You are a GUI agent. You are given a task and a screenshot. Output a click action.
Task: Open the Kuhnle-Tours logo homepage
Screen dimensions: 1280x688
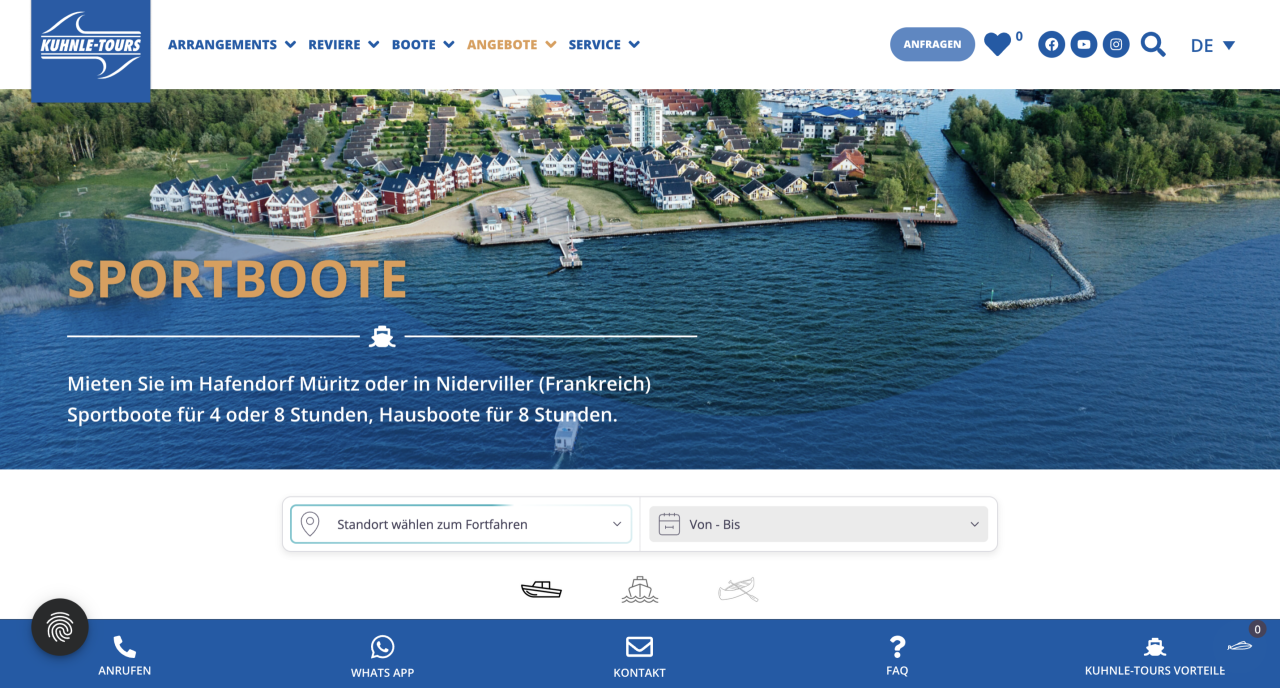pos(91,50)
